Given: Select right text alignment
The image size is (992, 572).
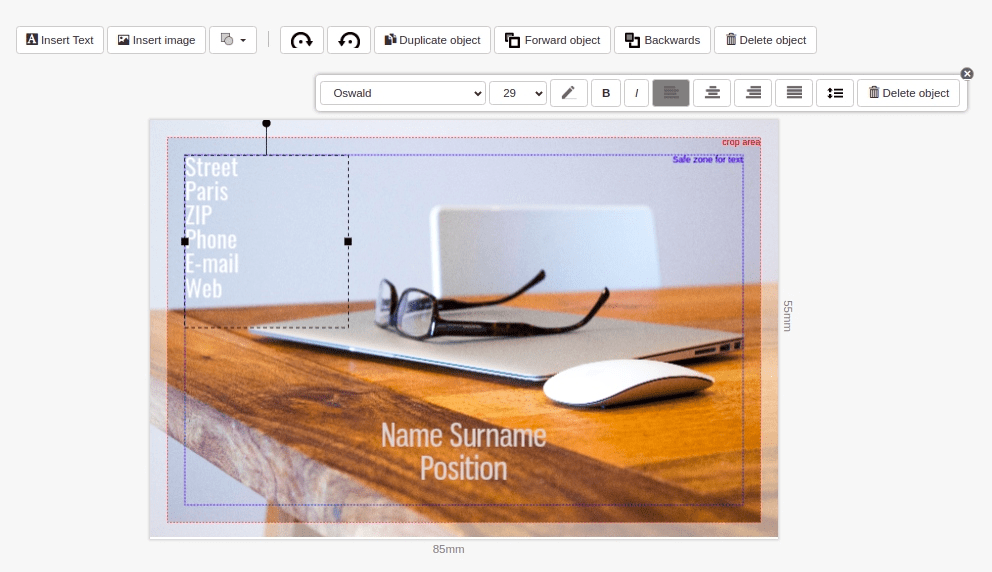Looking at the screenshot, I should pyautogui.click(x=753, y=93).
